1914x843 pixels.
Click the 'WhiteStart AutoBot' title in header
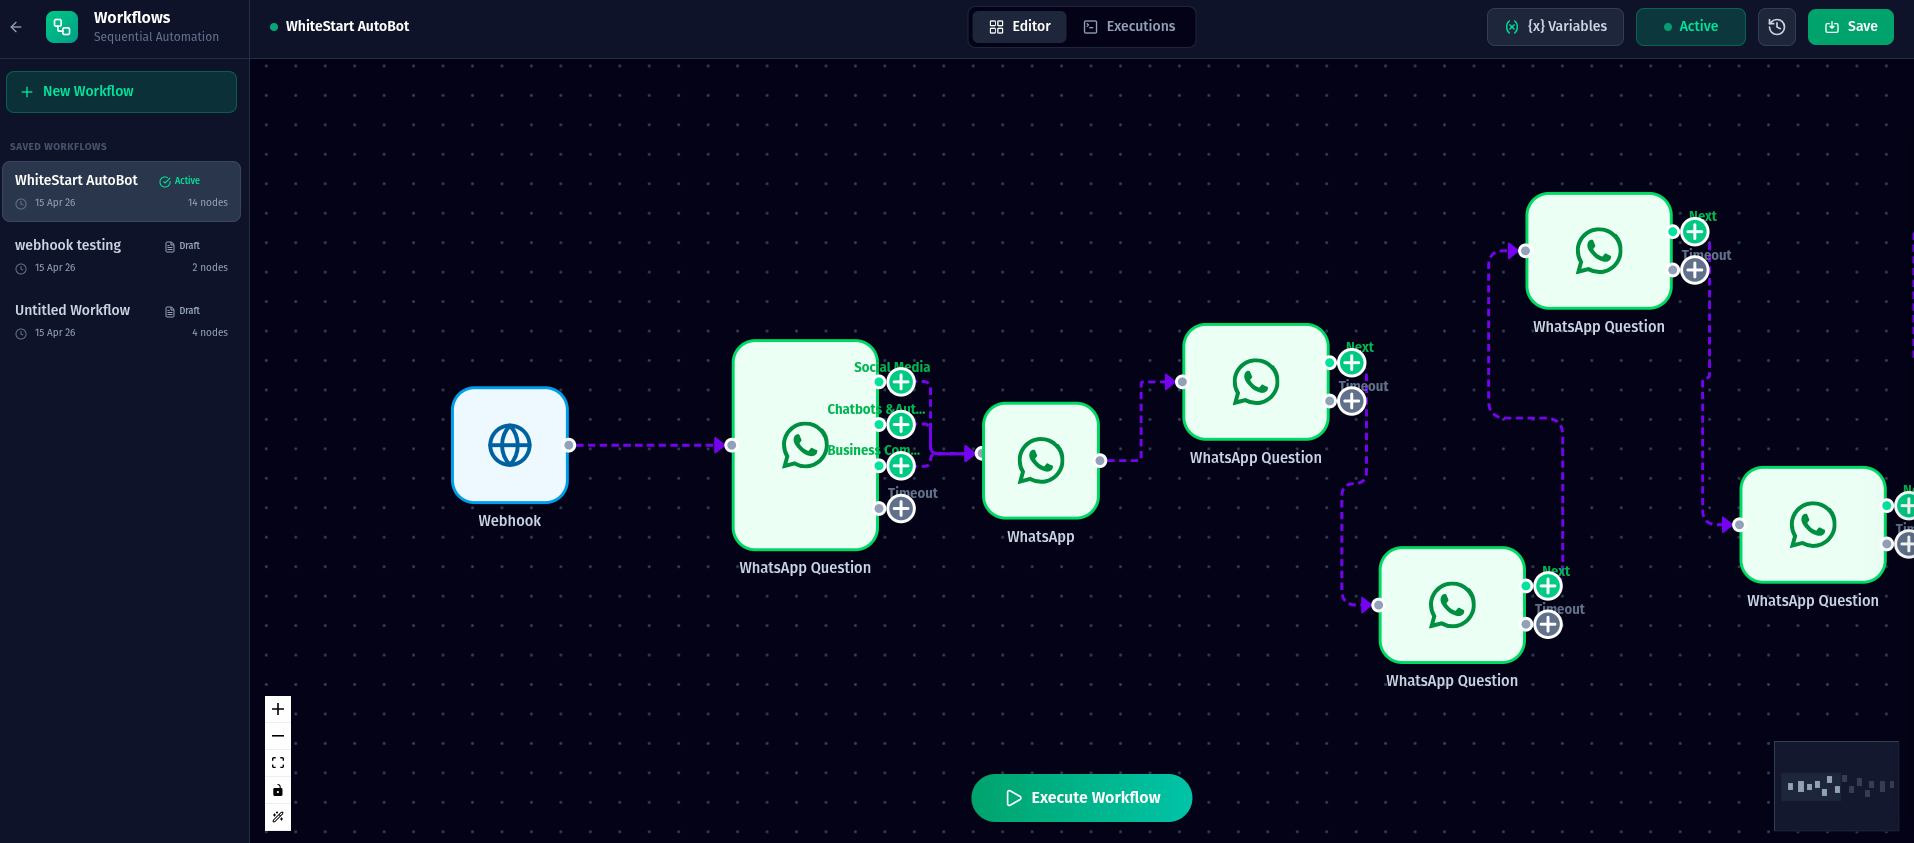pos(347,27)
